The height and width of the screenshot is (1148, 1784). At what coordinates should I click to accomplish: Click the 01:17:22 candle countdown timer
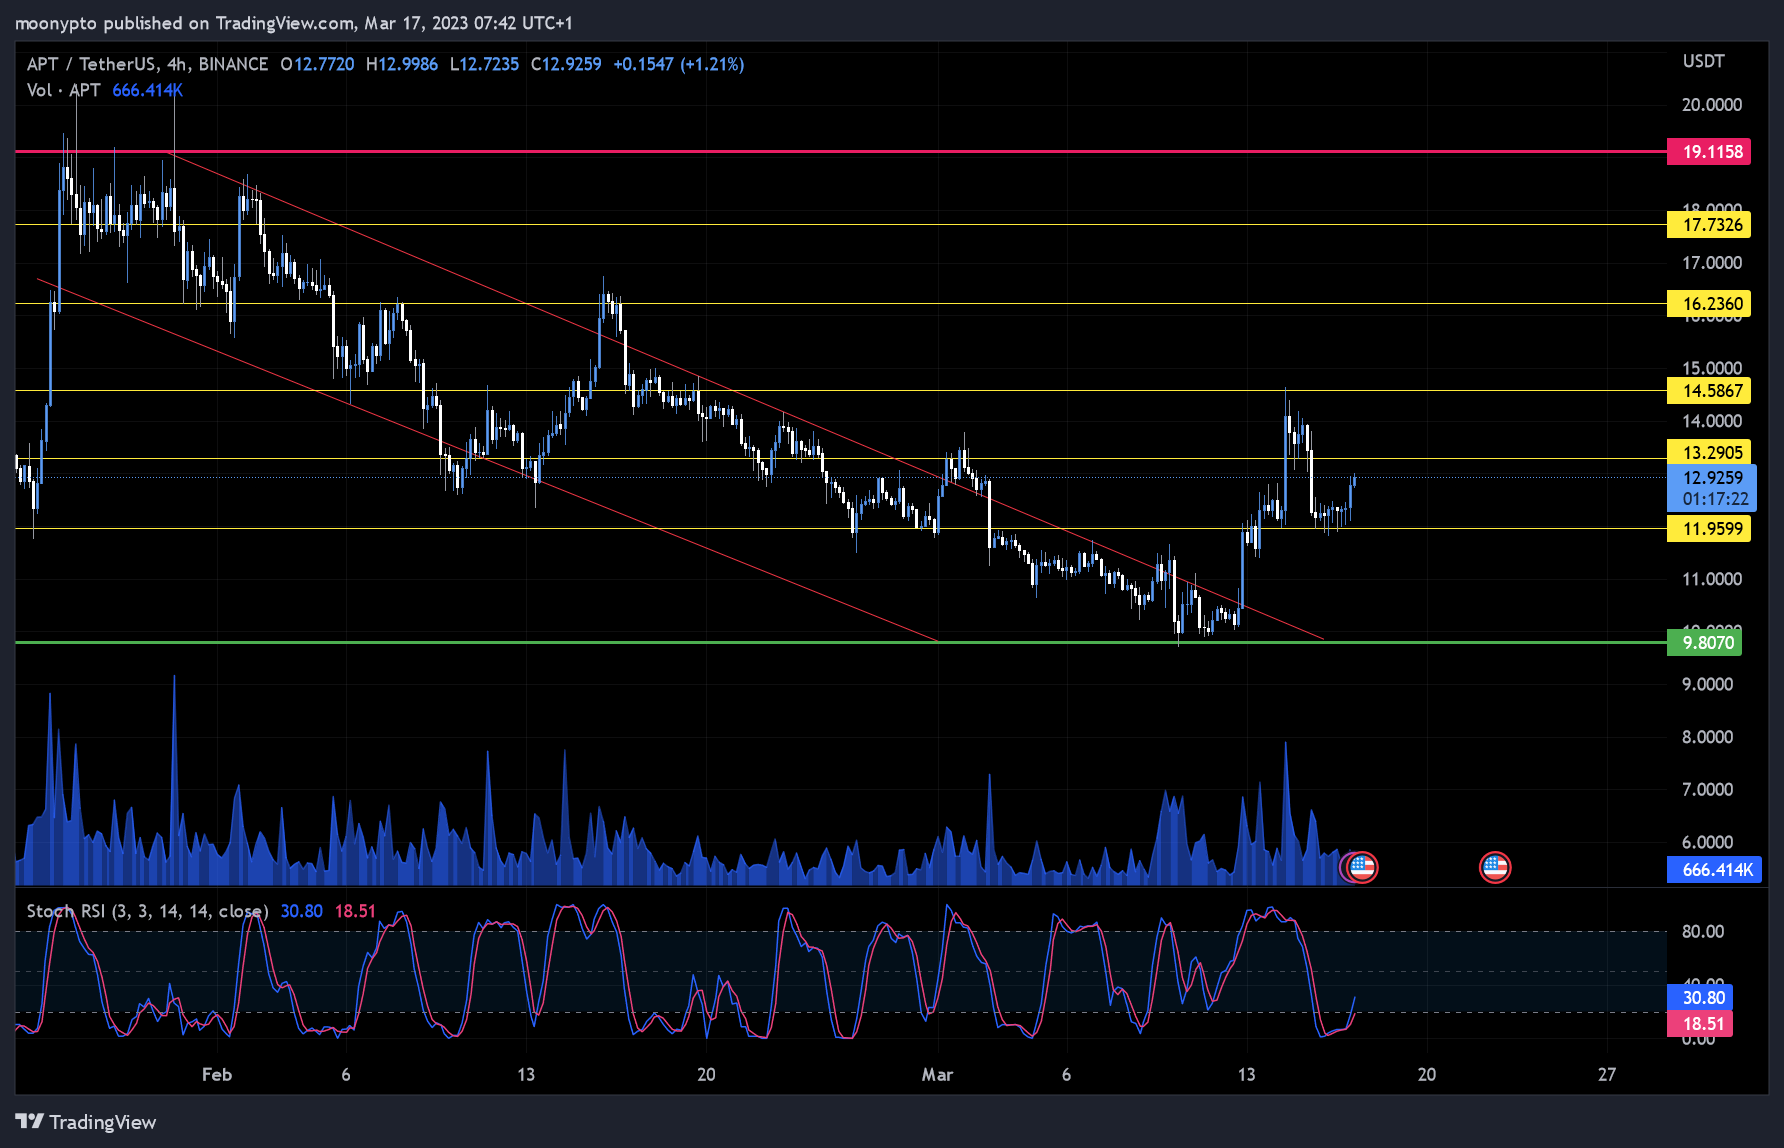[x=1715, y=499]
